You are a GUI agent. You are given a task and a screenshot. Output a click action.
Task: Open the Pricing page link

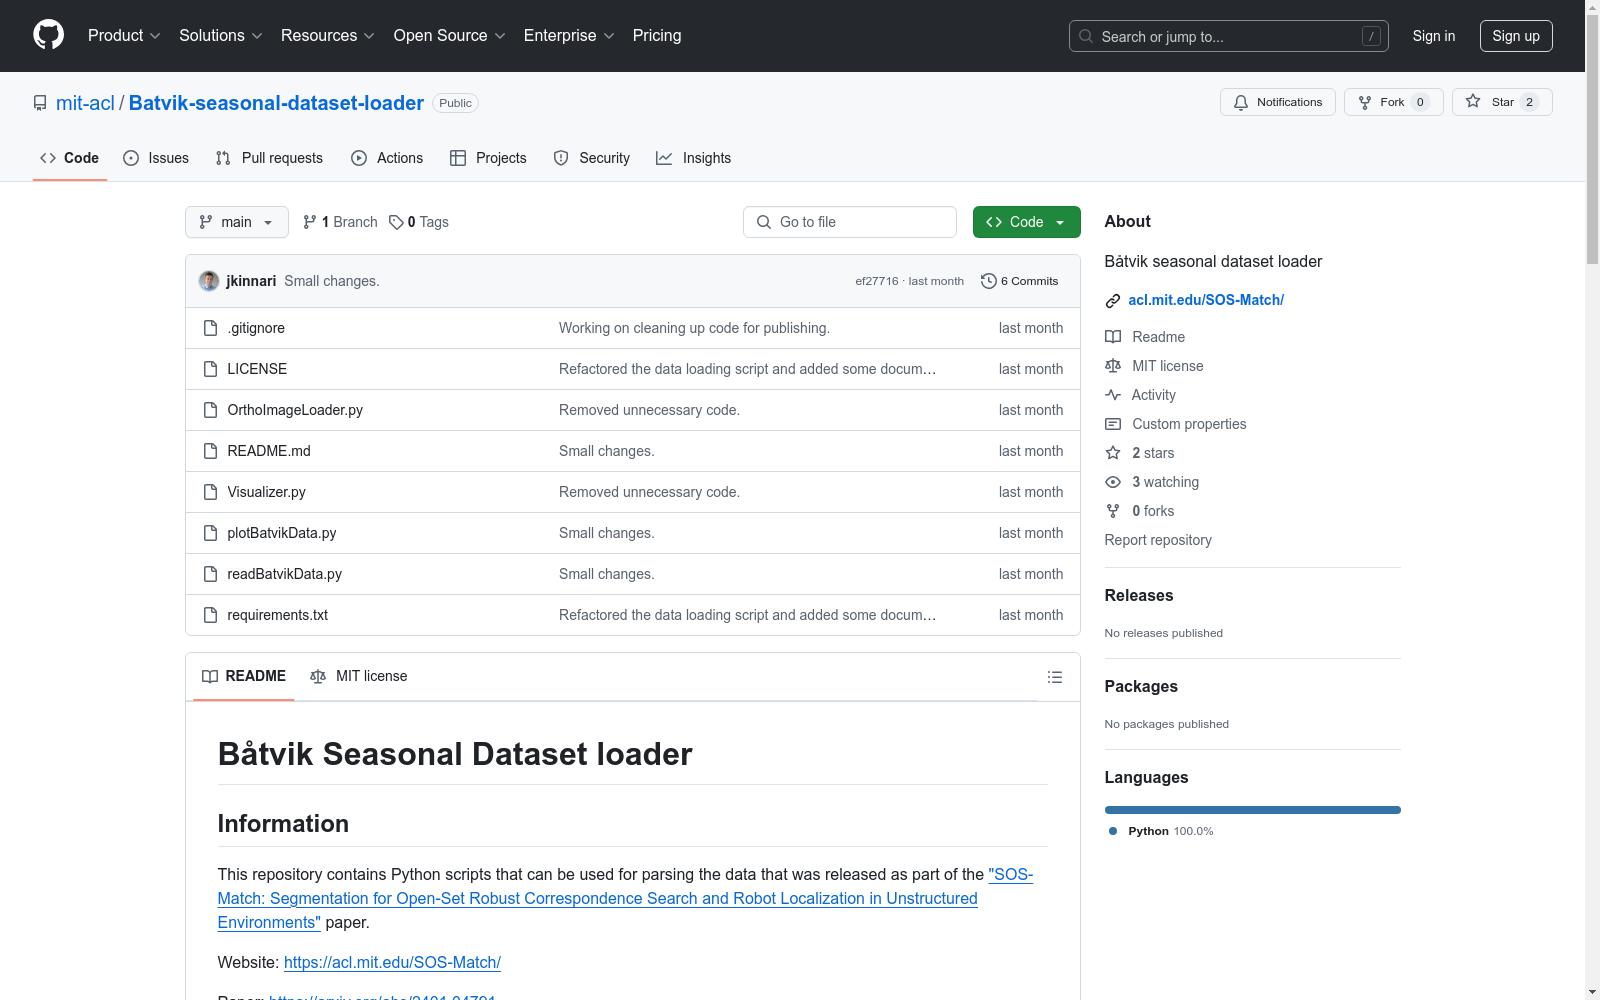tap(657, 36)
